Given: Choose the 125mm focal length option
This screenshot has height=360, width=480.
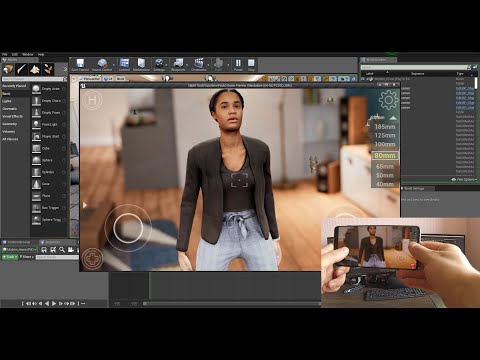Looking at the screenshot, I should 385,135.
